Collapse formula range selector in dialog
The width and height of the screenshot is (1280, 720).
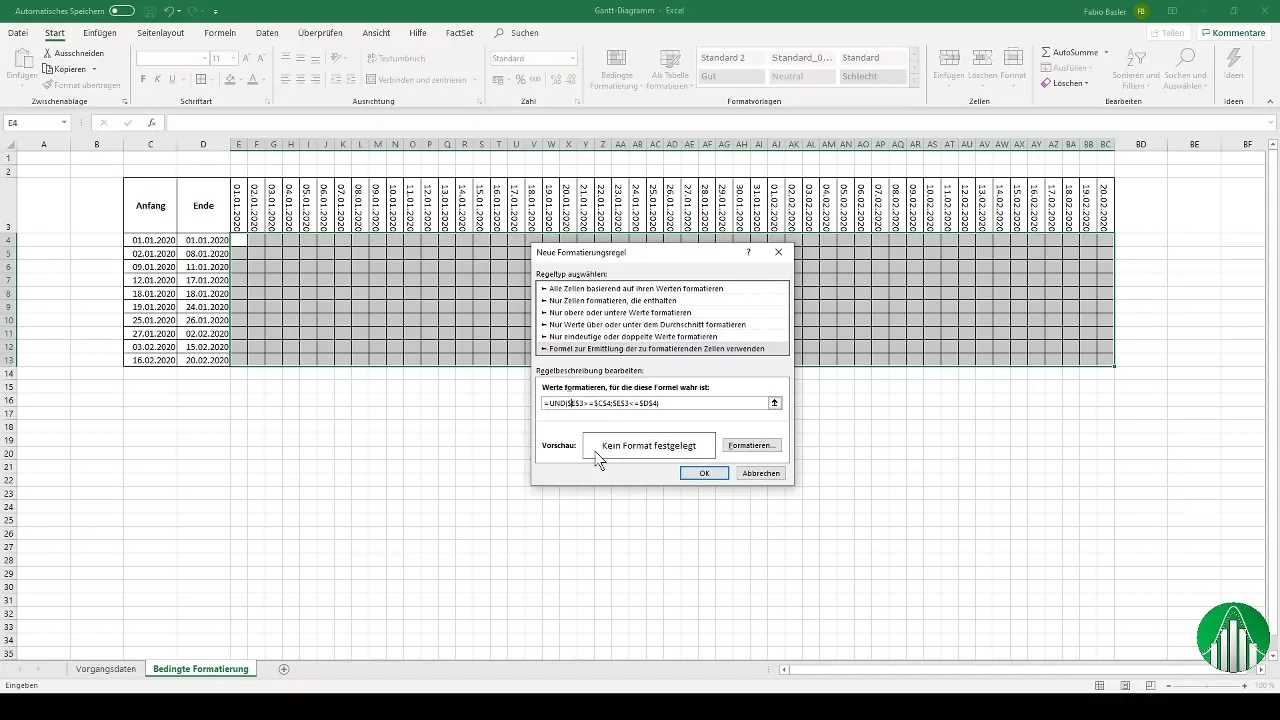(774, 403)
